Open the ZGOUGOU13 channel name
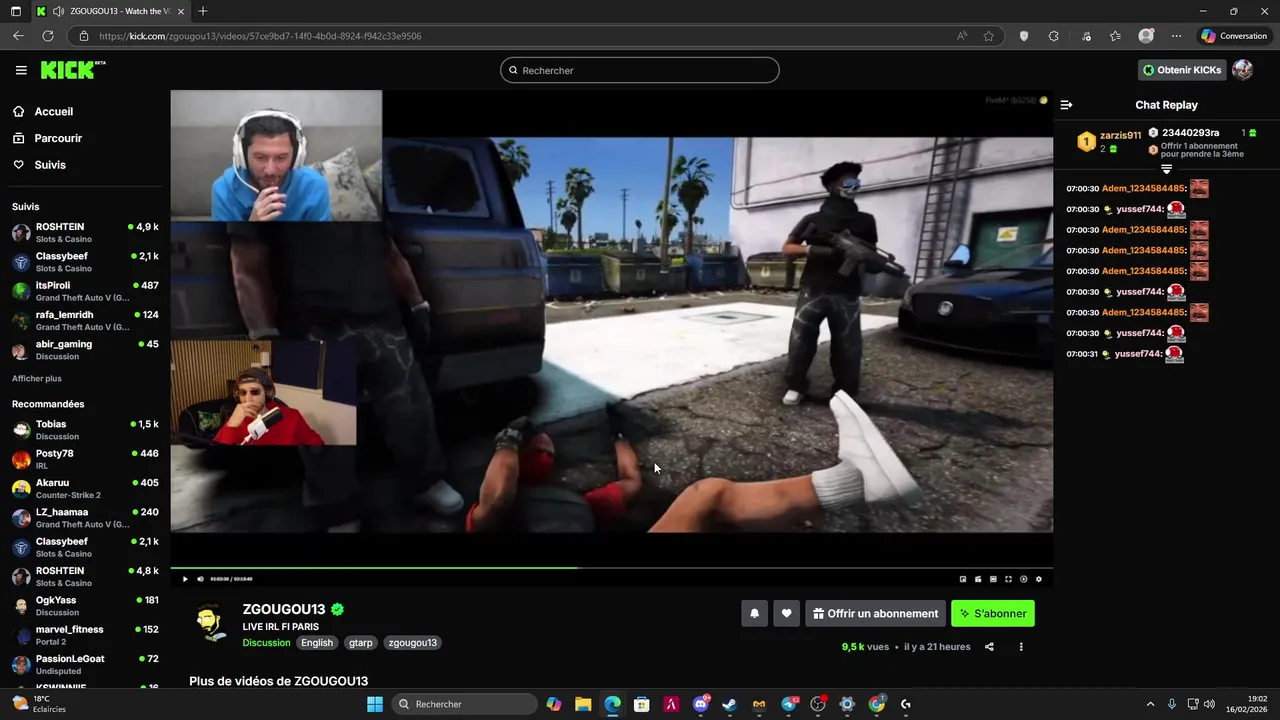 coord(284,609)
